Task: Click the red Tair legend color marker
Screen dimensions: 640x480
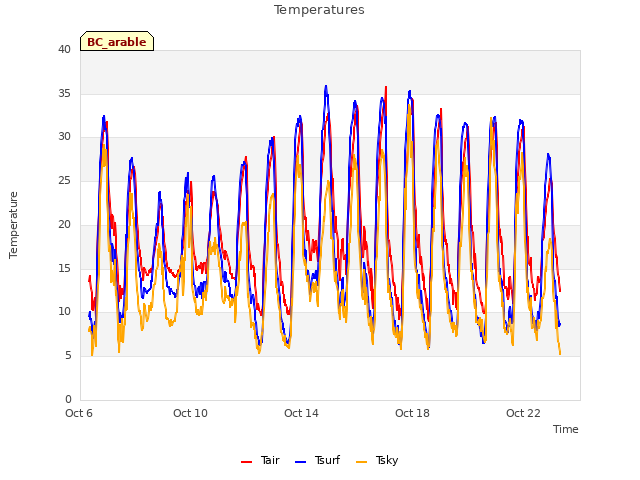Action: 247,462
